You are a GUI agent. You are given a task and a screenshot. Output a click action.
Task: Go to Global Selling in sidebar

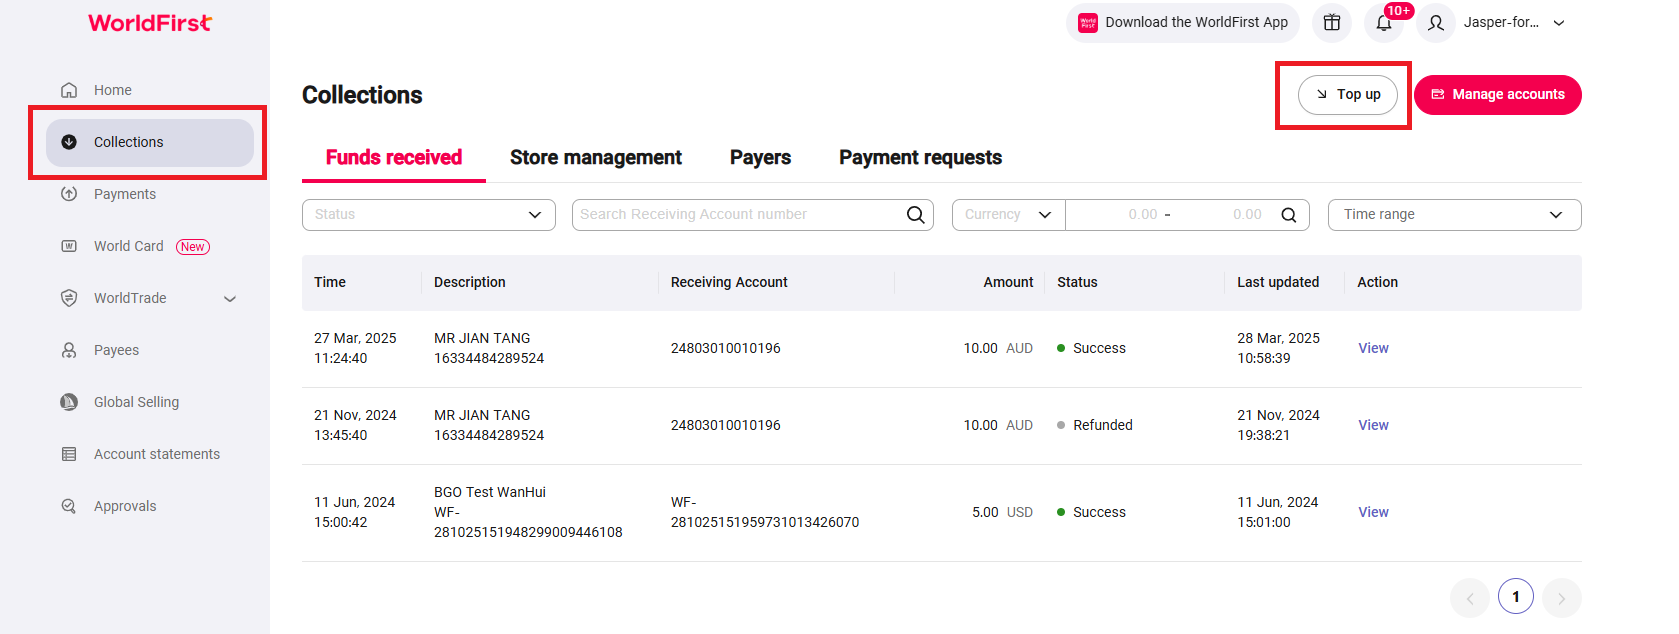[x=136, y=402]
